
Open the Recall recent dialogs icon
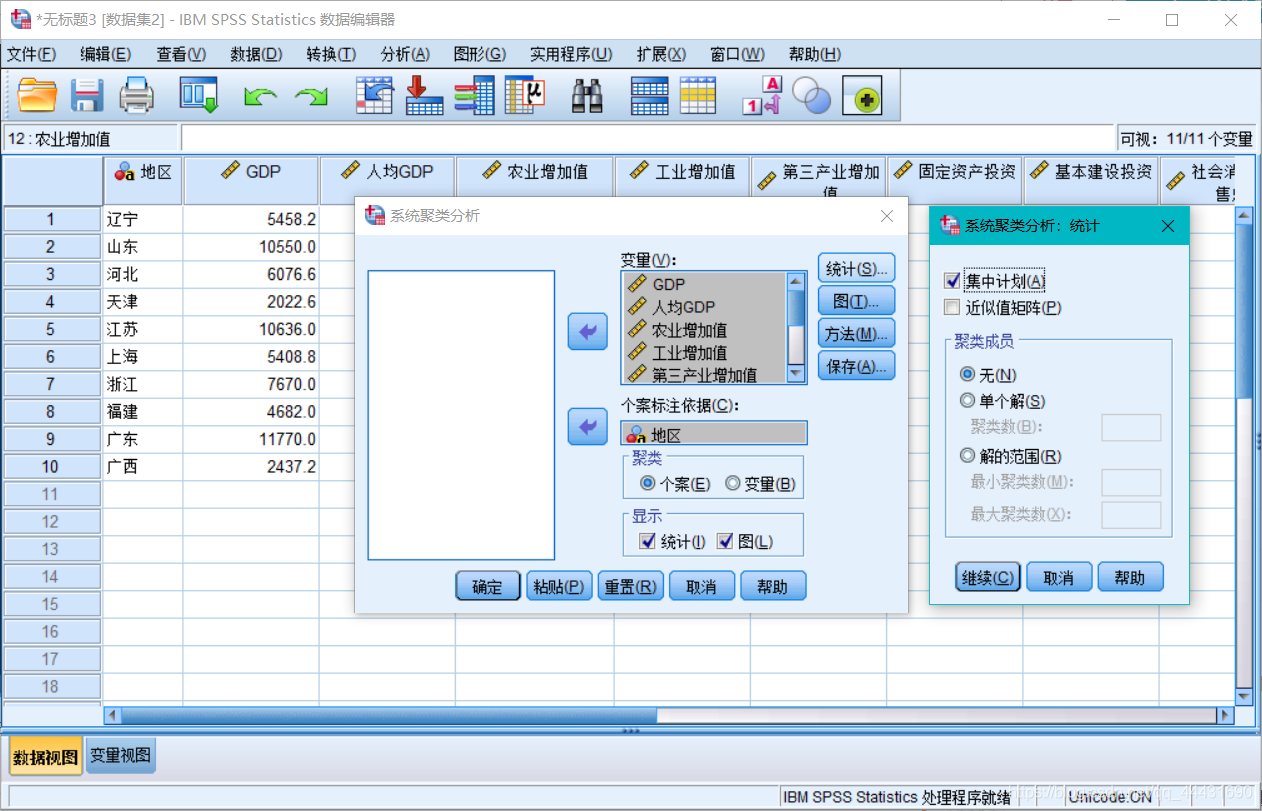(x=199, y=96)
